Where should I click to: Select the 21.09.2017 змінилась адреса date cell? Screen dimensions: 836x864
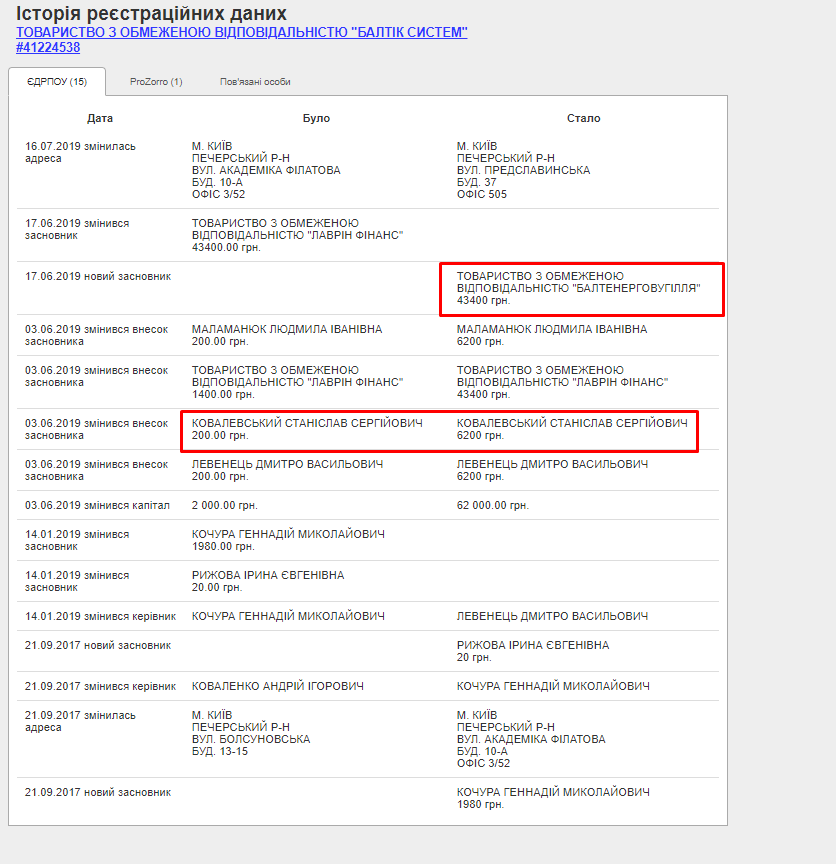80,721
